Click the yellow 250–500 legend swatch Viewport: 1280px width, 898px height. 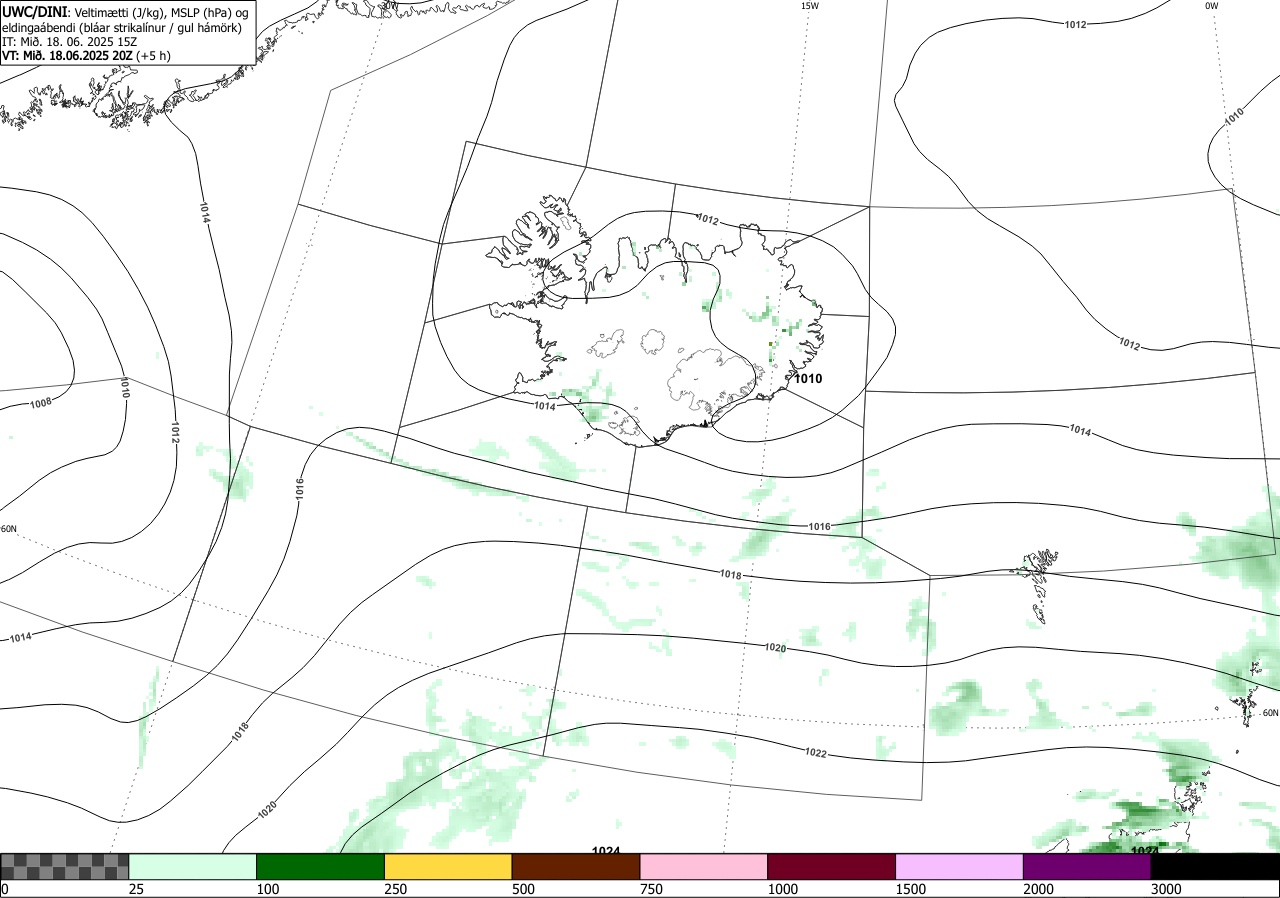pos(448,866)
